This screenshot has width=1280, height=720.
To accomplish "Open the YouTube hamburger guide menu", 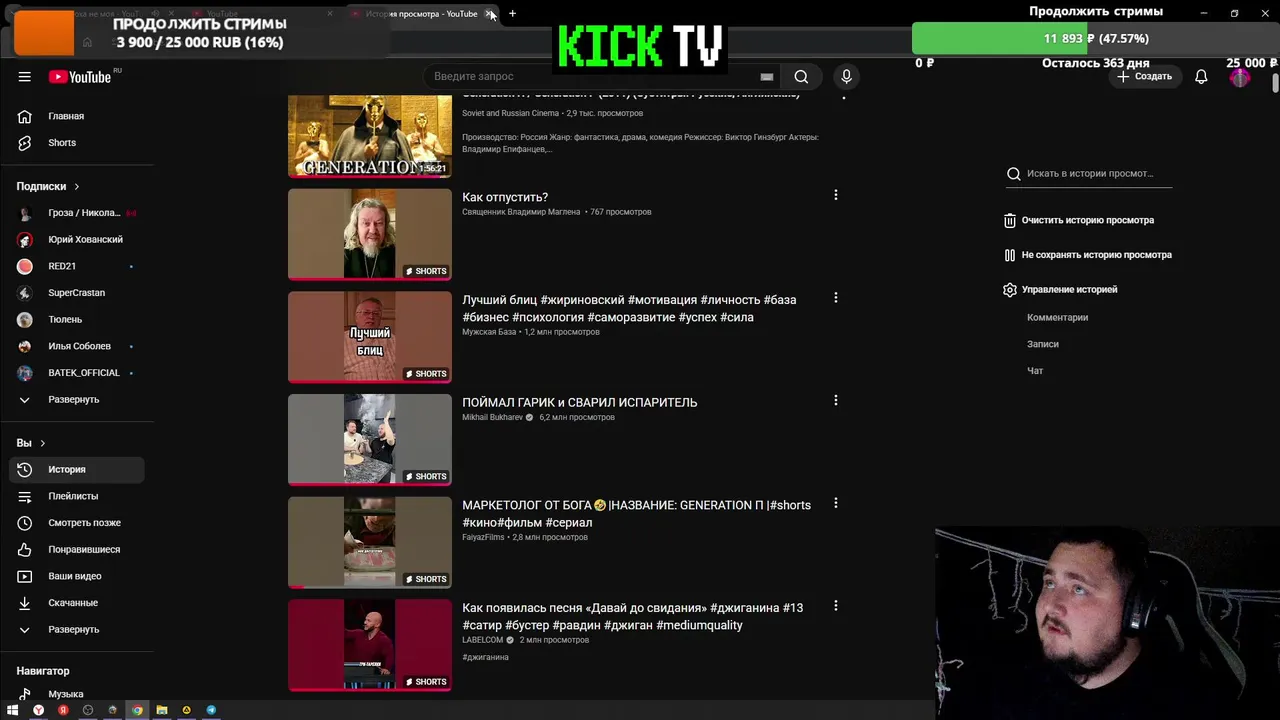I will [x=24, y=77].
